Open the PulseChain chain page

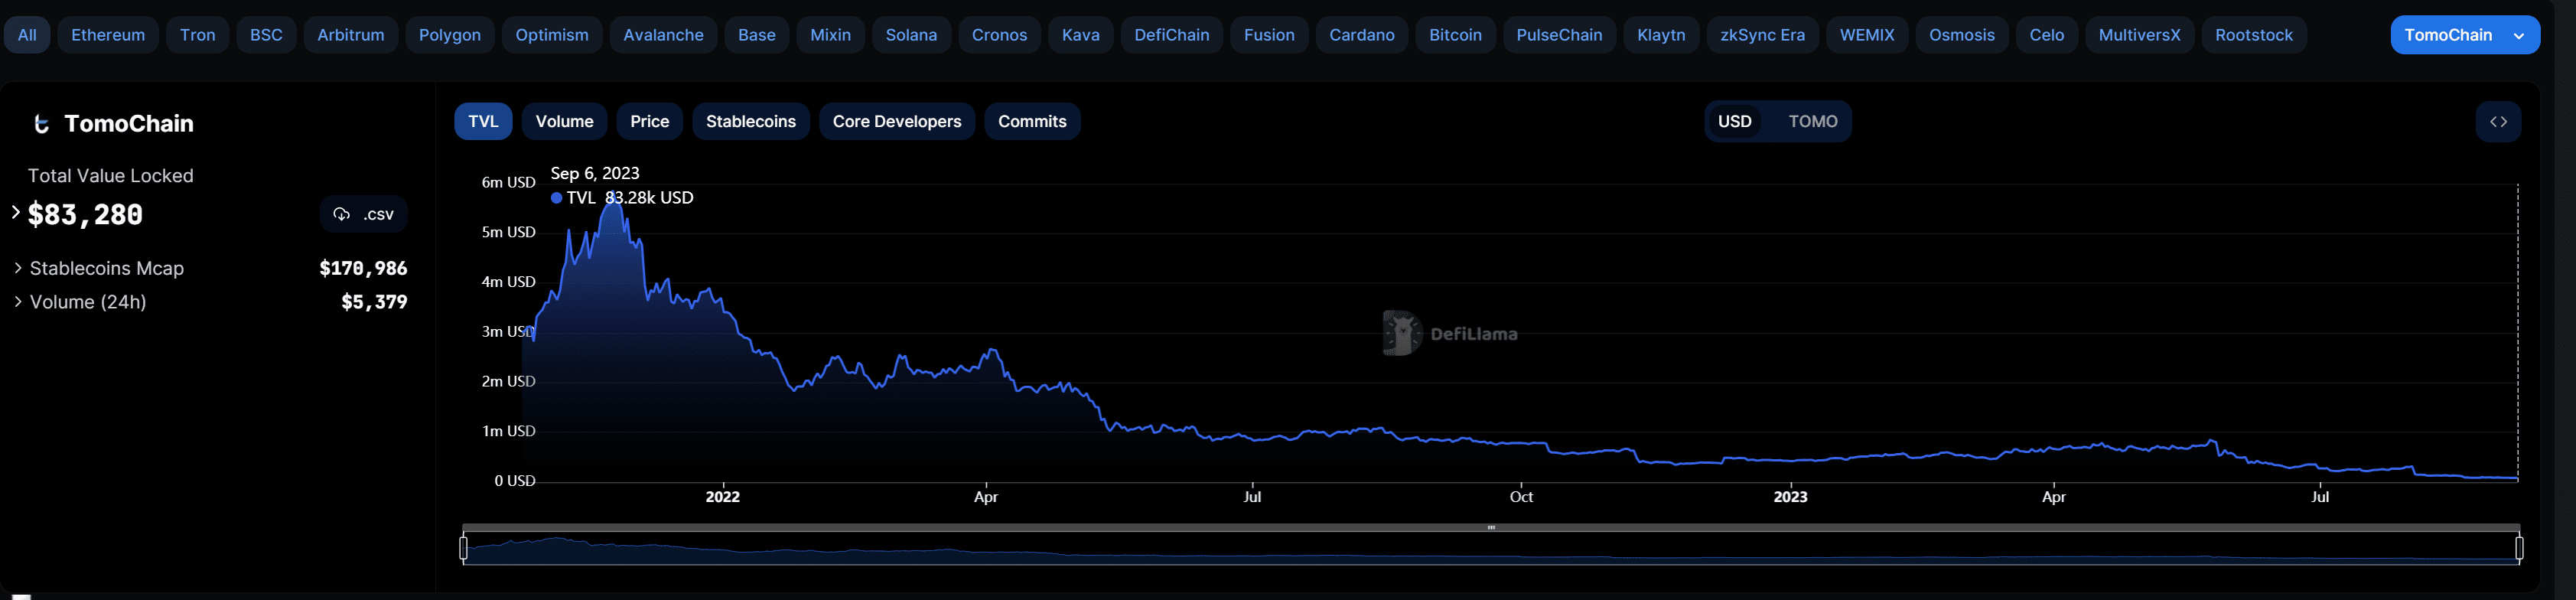pyautogui.click(x=1559, y=35)
